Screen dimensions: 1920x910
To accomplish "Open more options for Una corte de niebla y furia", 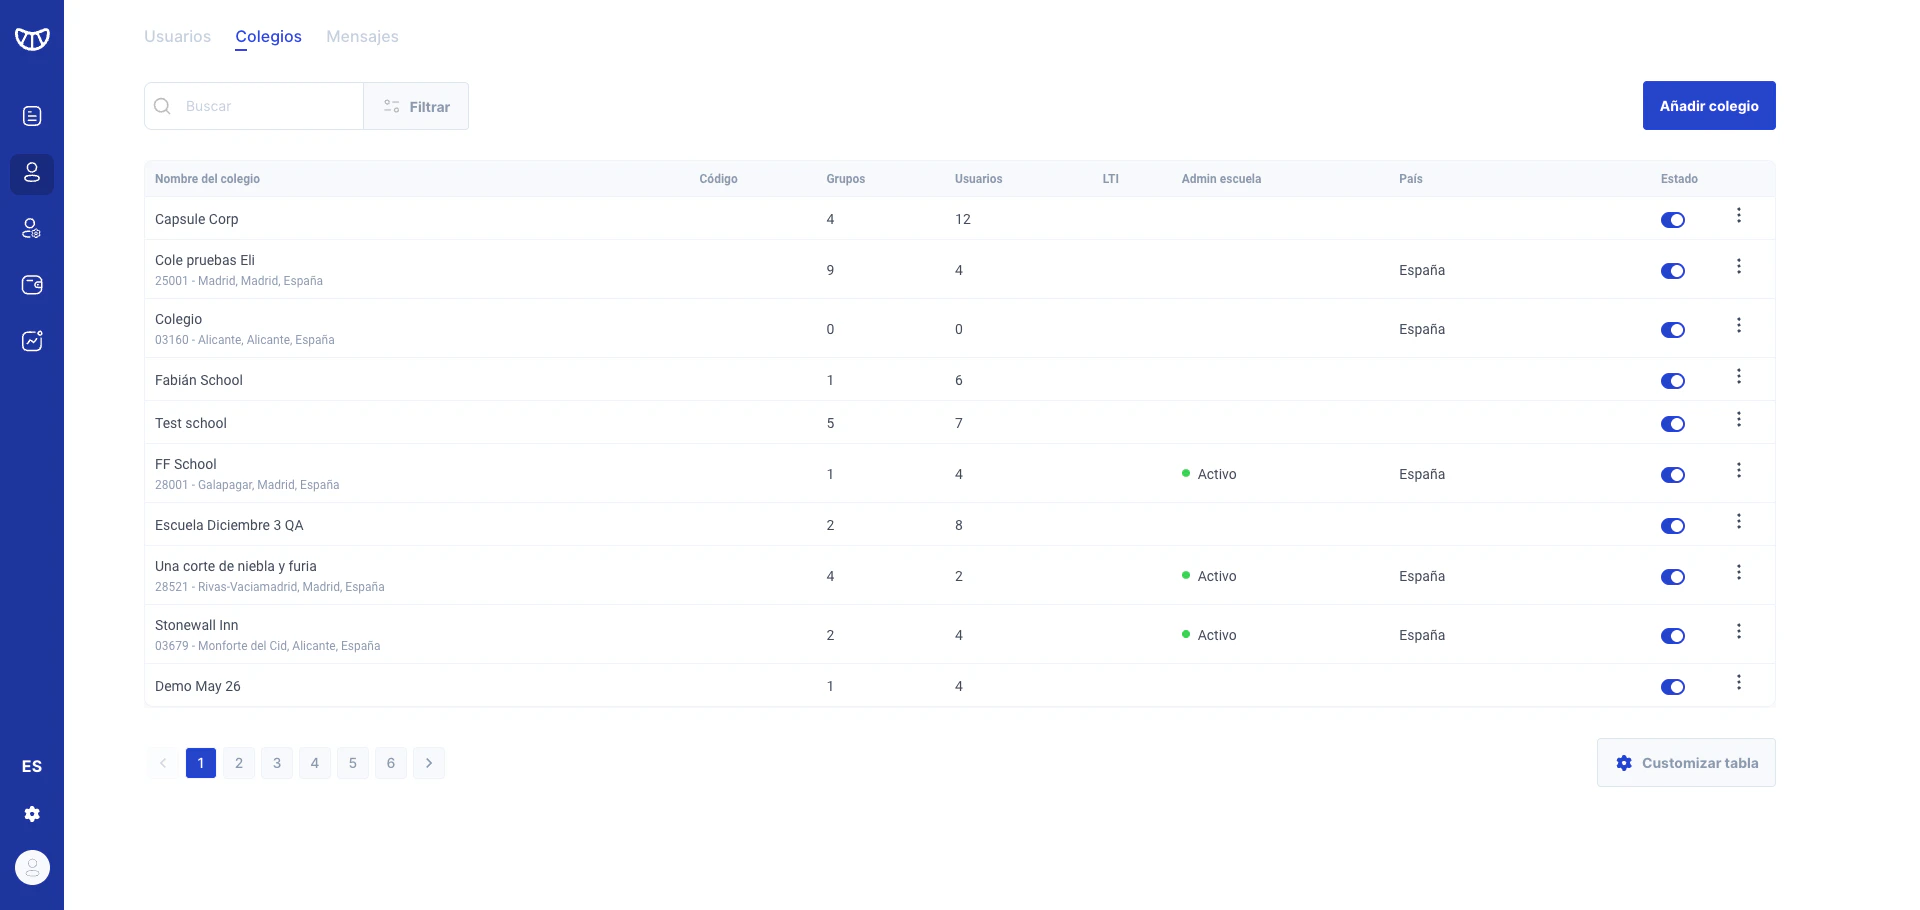I will tap(1739, 572).
